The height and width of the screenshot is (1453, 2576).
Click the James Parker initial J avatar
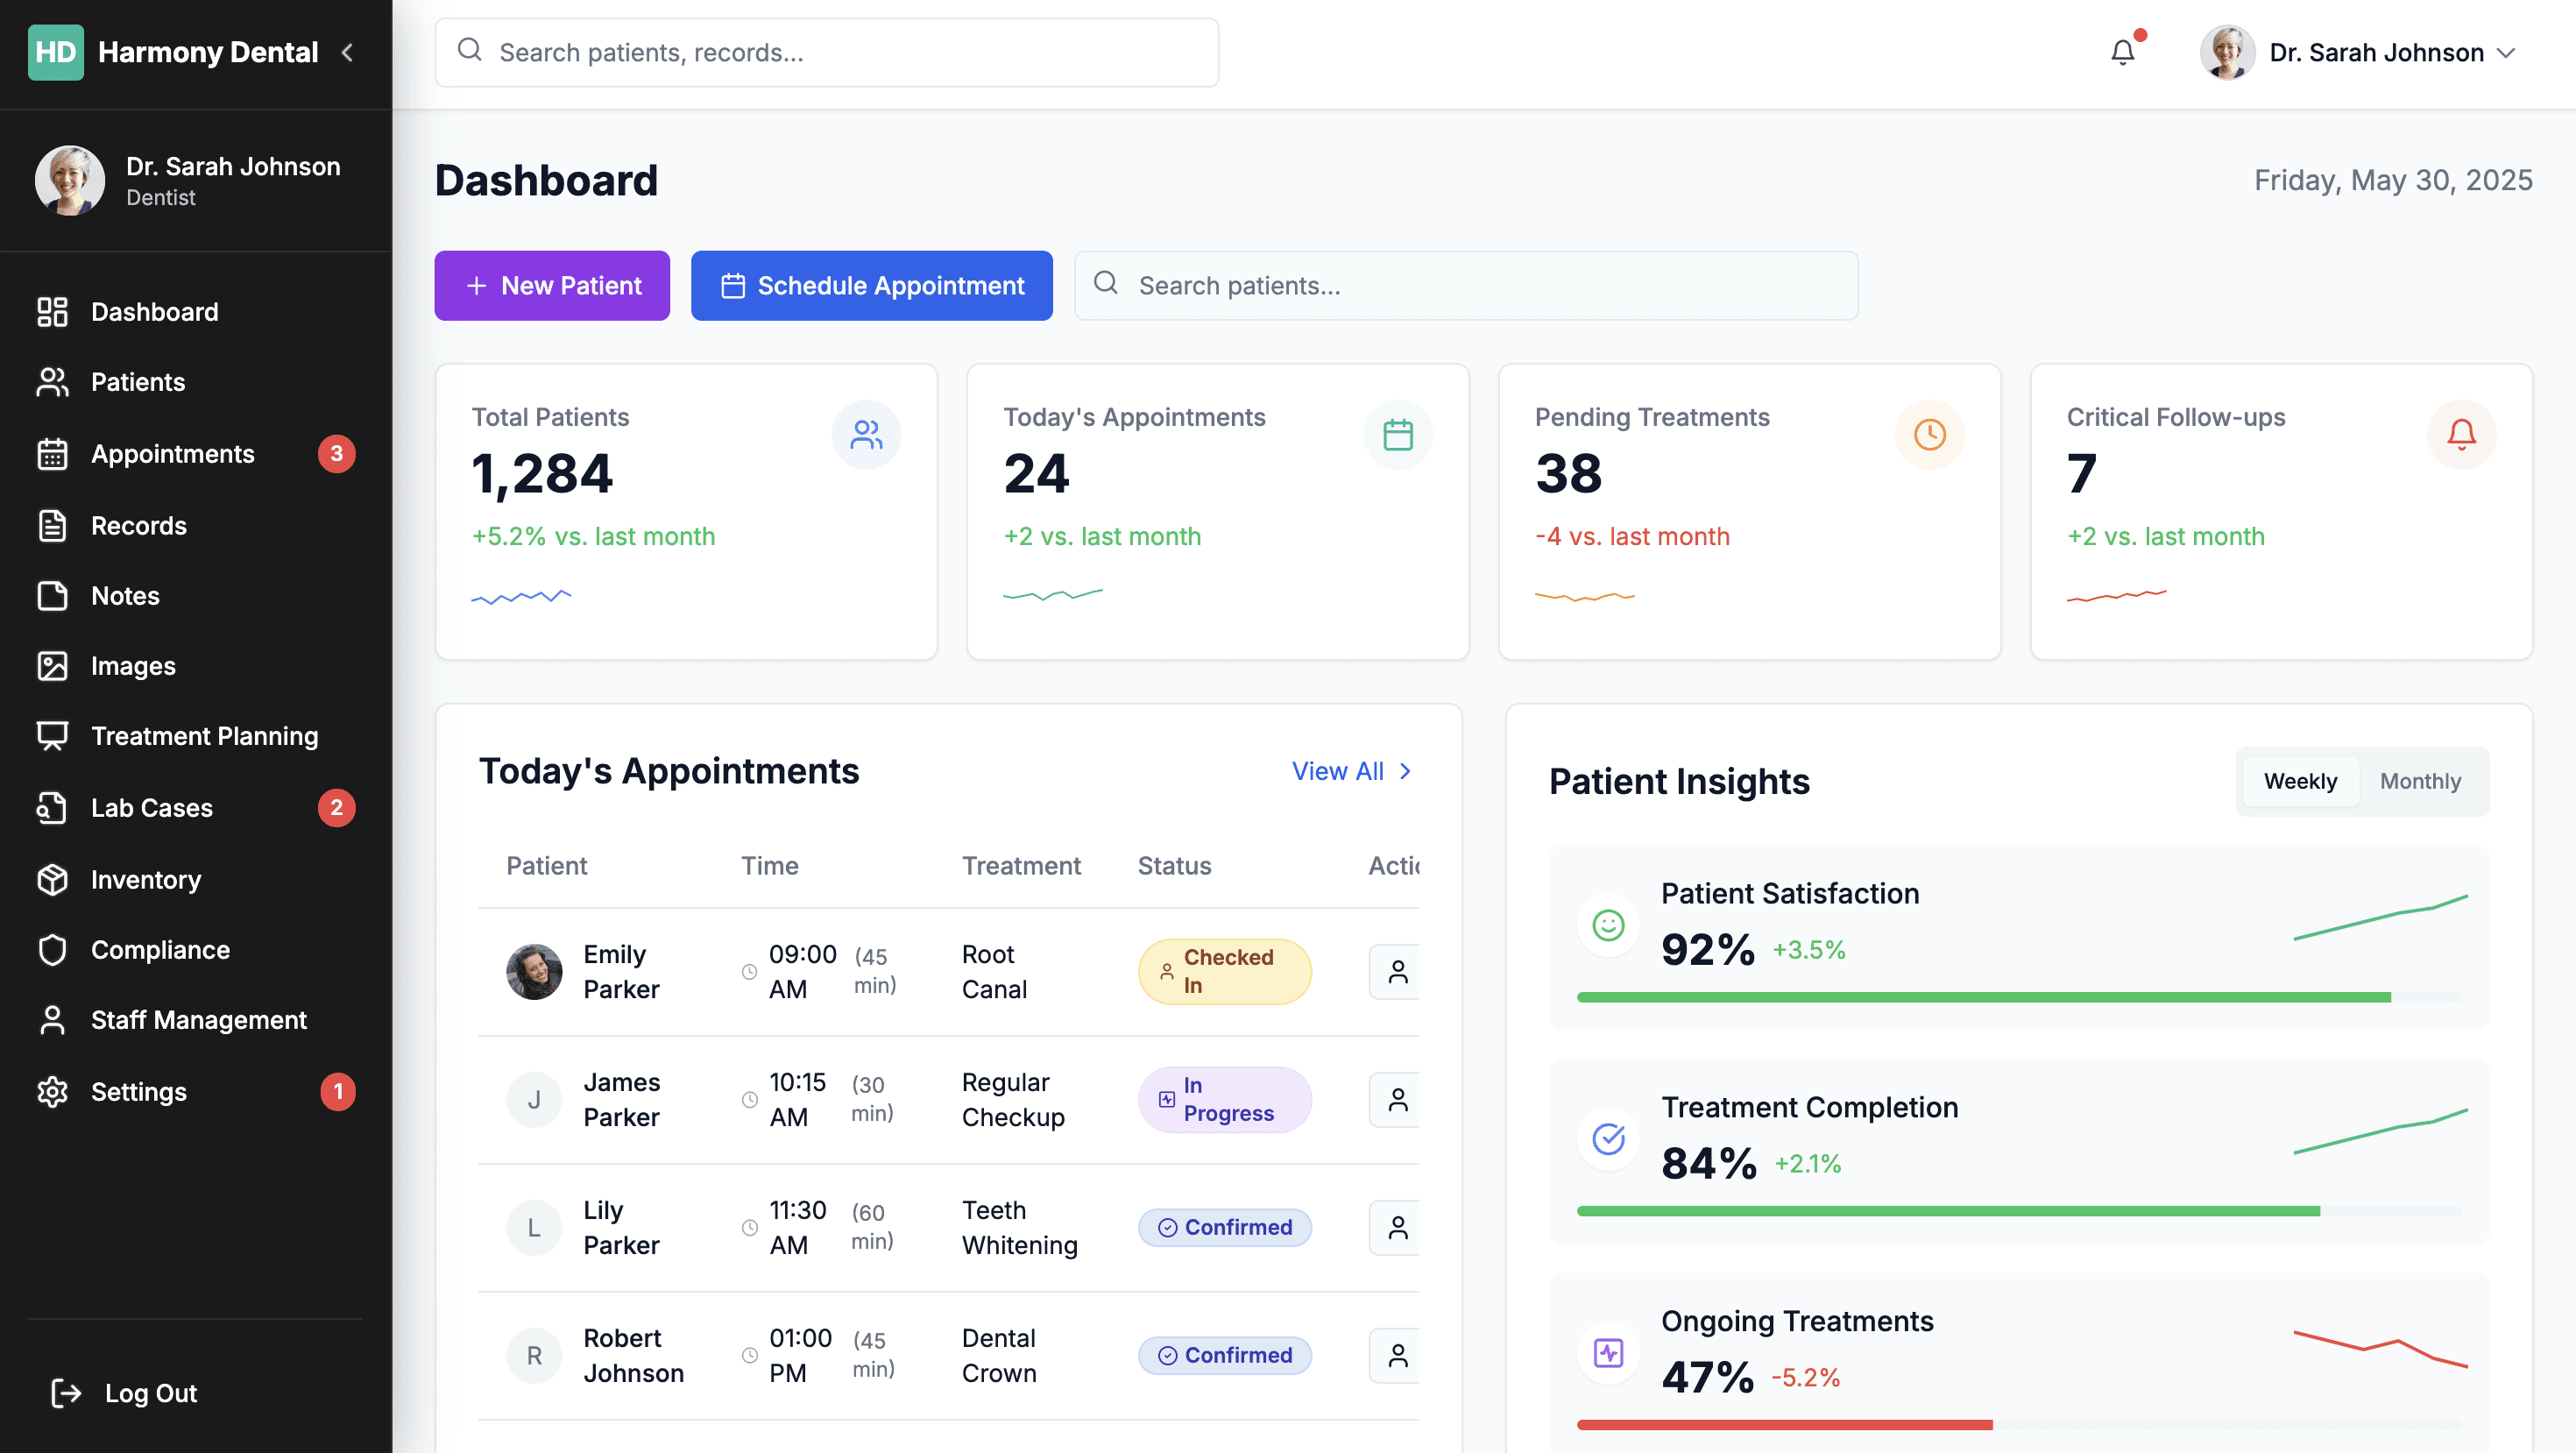534,1100
